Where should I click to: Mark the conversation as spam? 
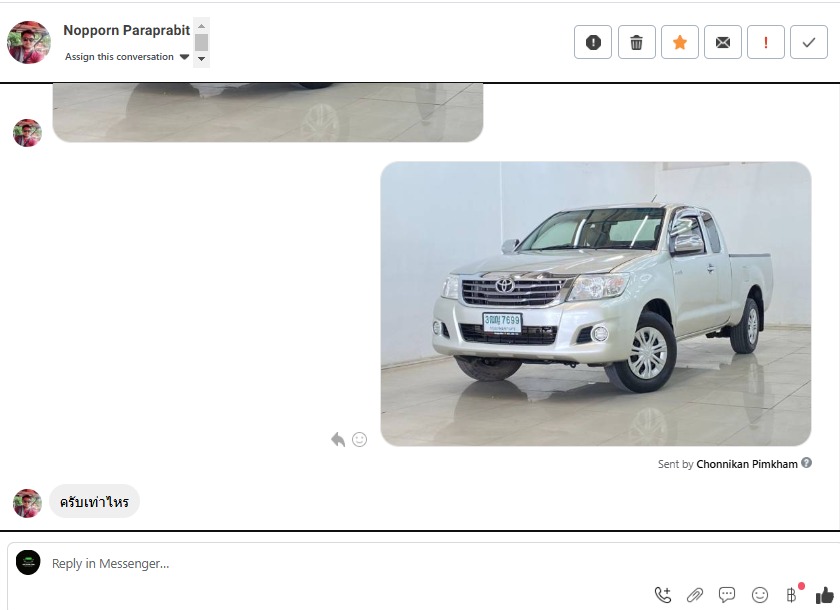(593, 42)
